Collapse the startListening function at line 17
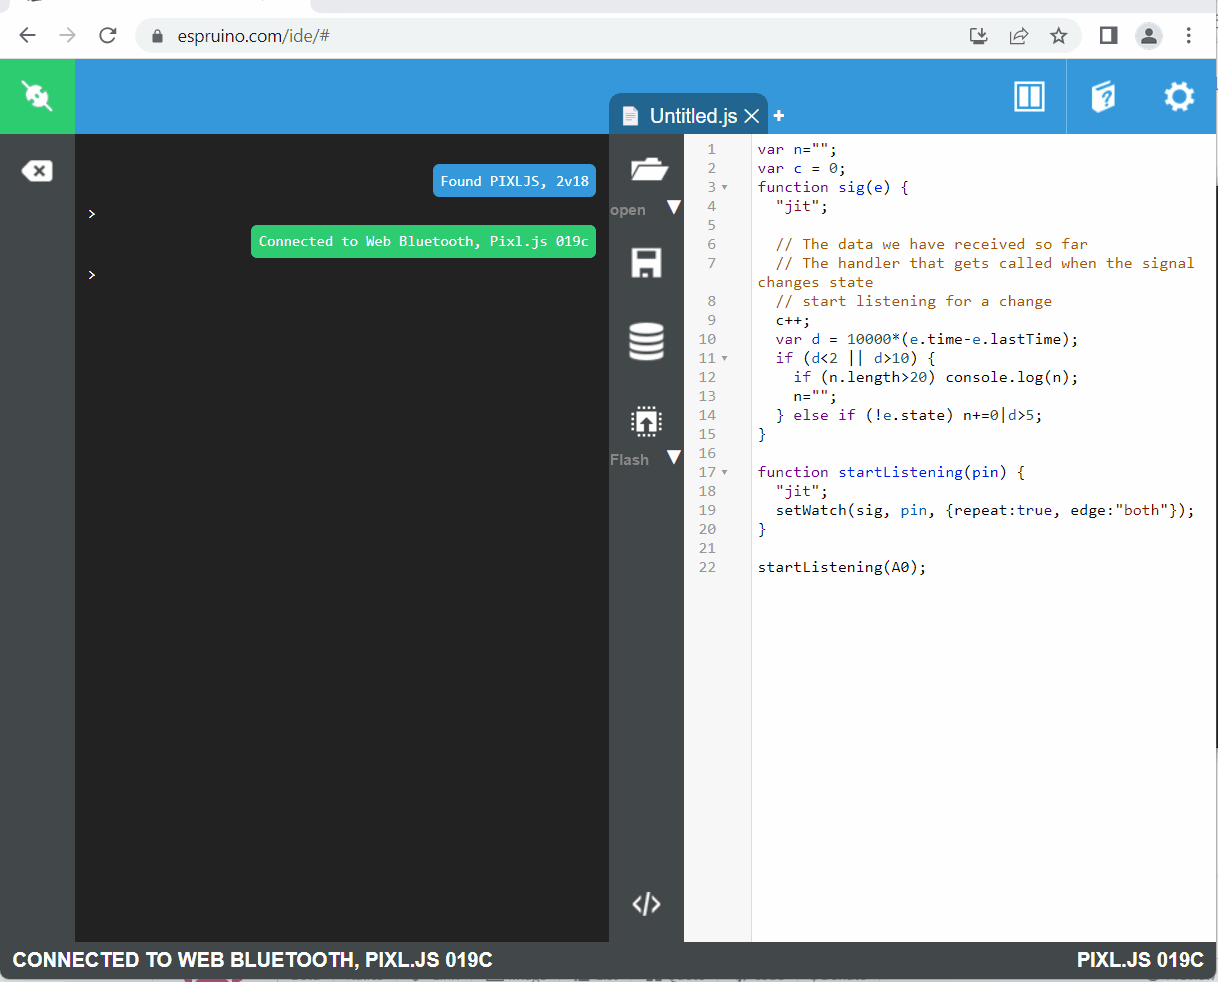 click(725, 472)
